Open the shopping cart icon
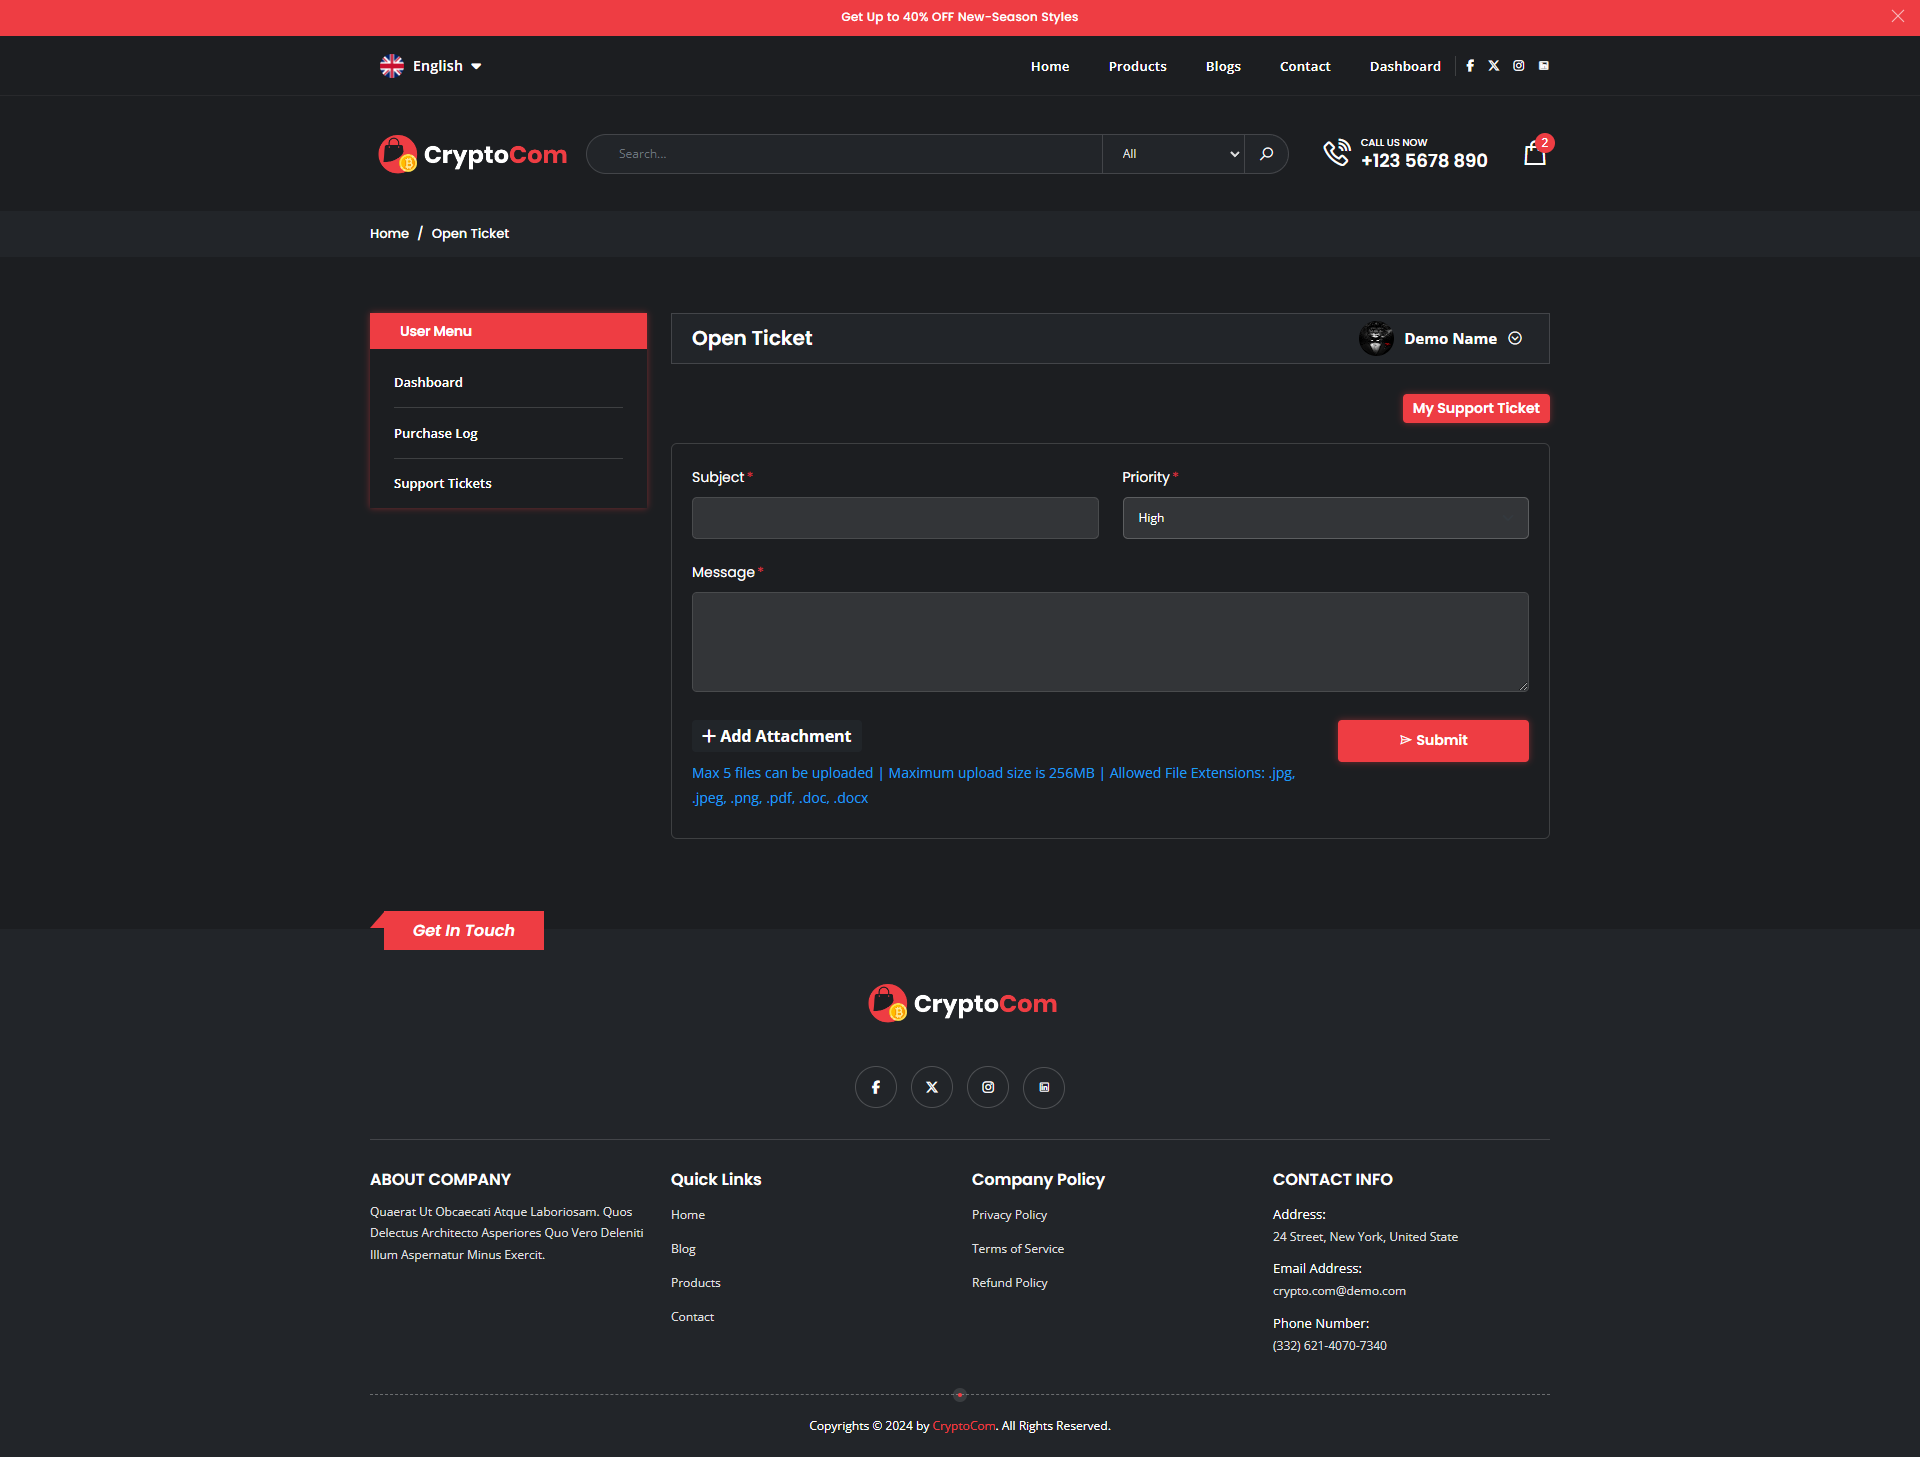 [x=1535, y=154]
